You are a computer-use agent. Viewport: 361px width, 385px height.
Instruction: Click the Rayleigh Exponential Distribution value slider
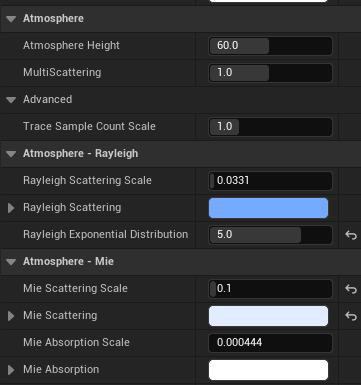(x=270, y=235)
